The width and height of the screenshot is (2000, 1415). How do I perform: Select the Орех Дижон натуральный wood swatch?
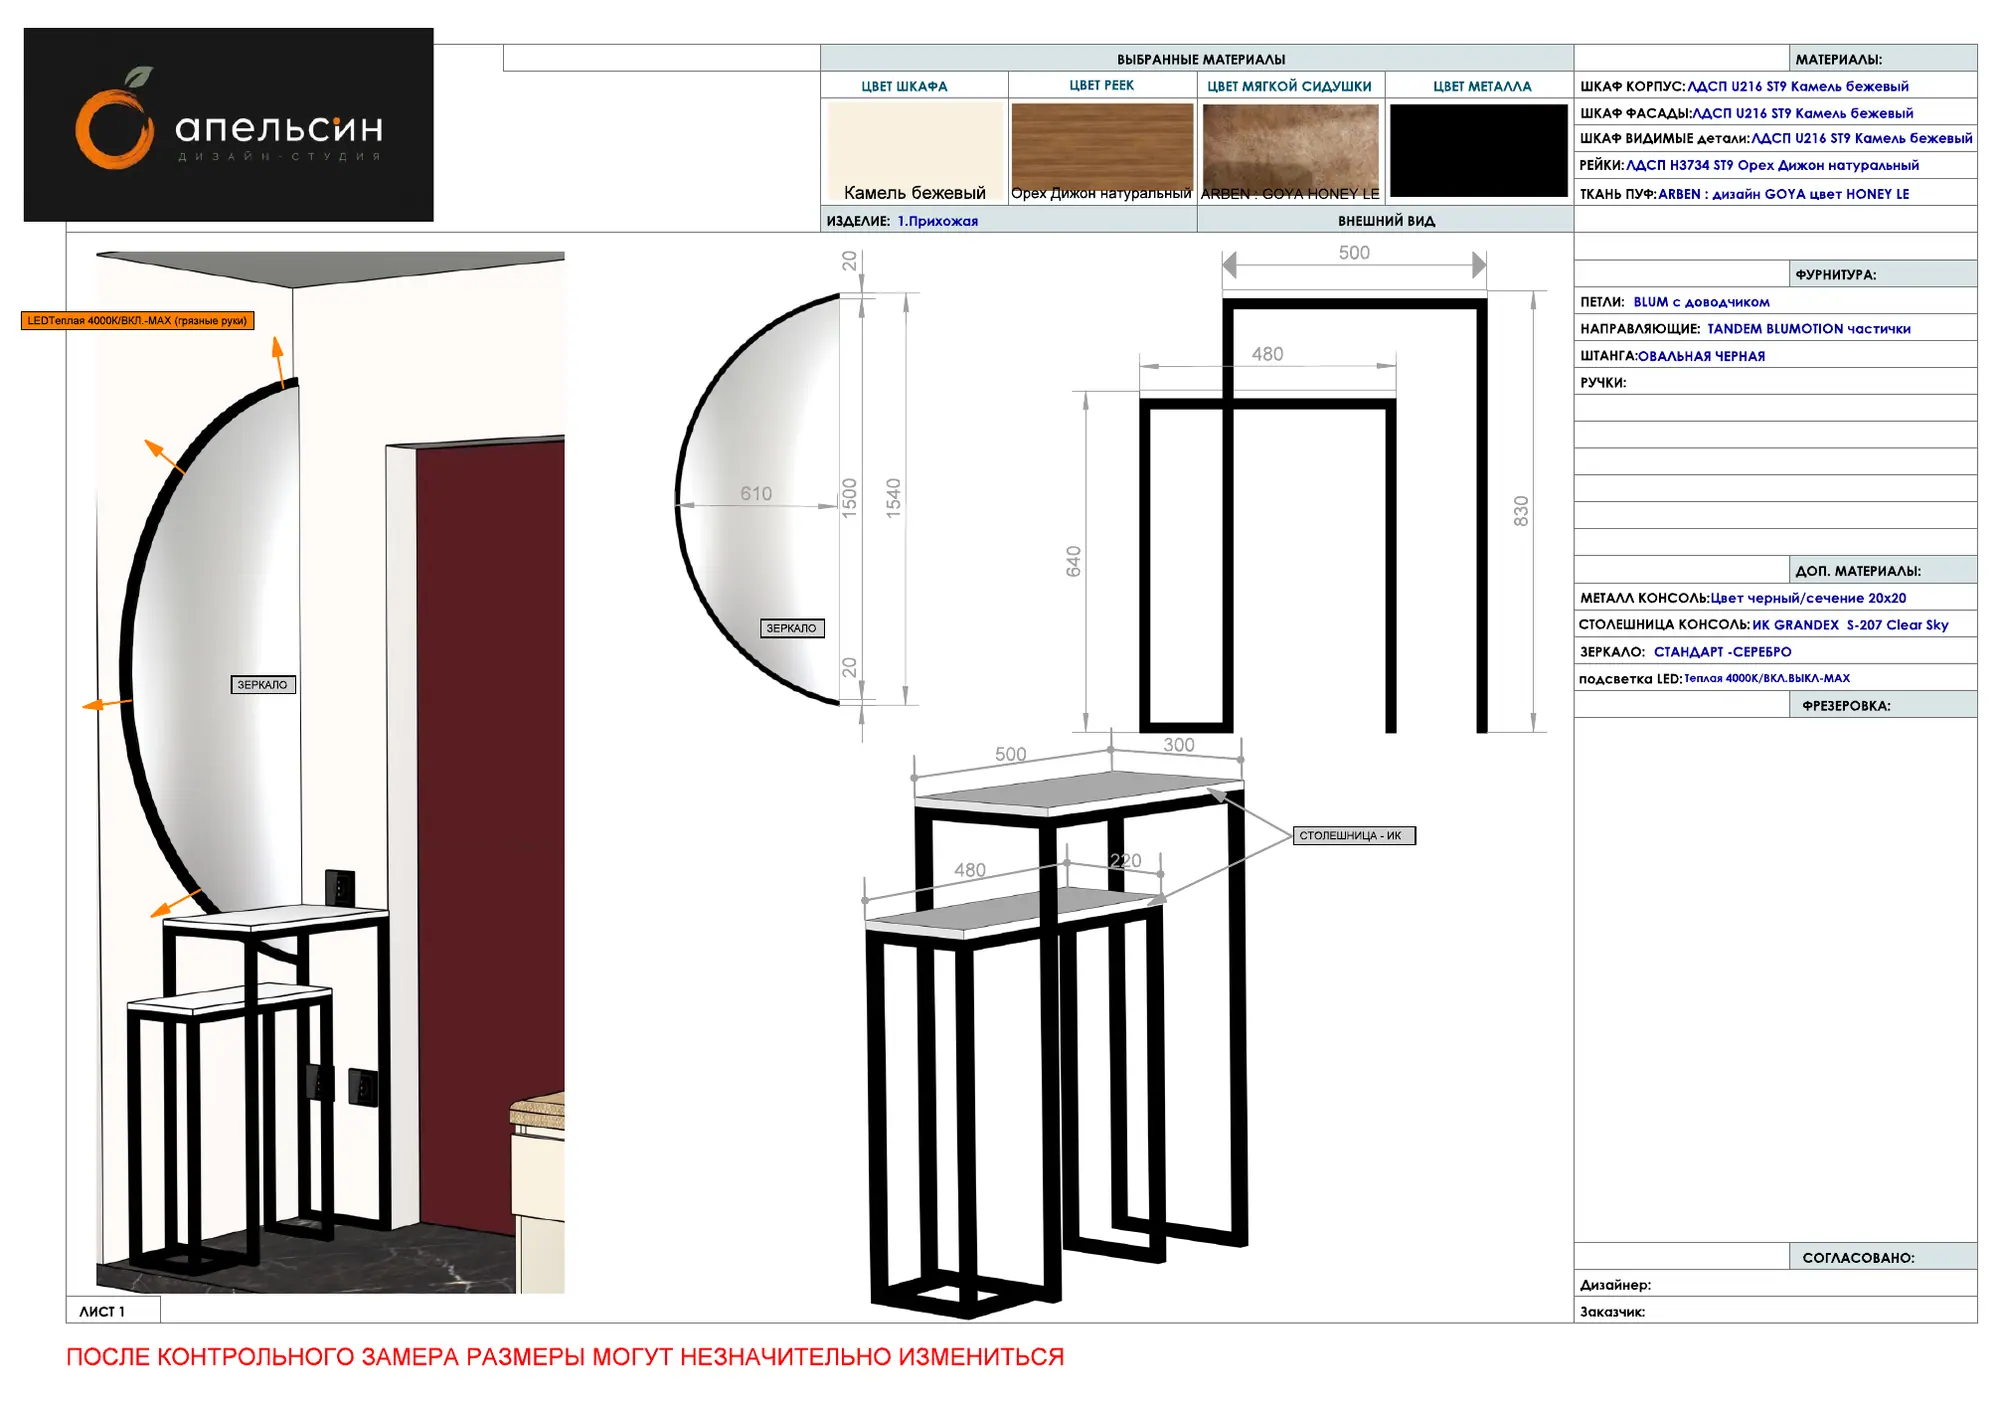[1102, 146]
